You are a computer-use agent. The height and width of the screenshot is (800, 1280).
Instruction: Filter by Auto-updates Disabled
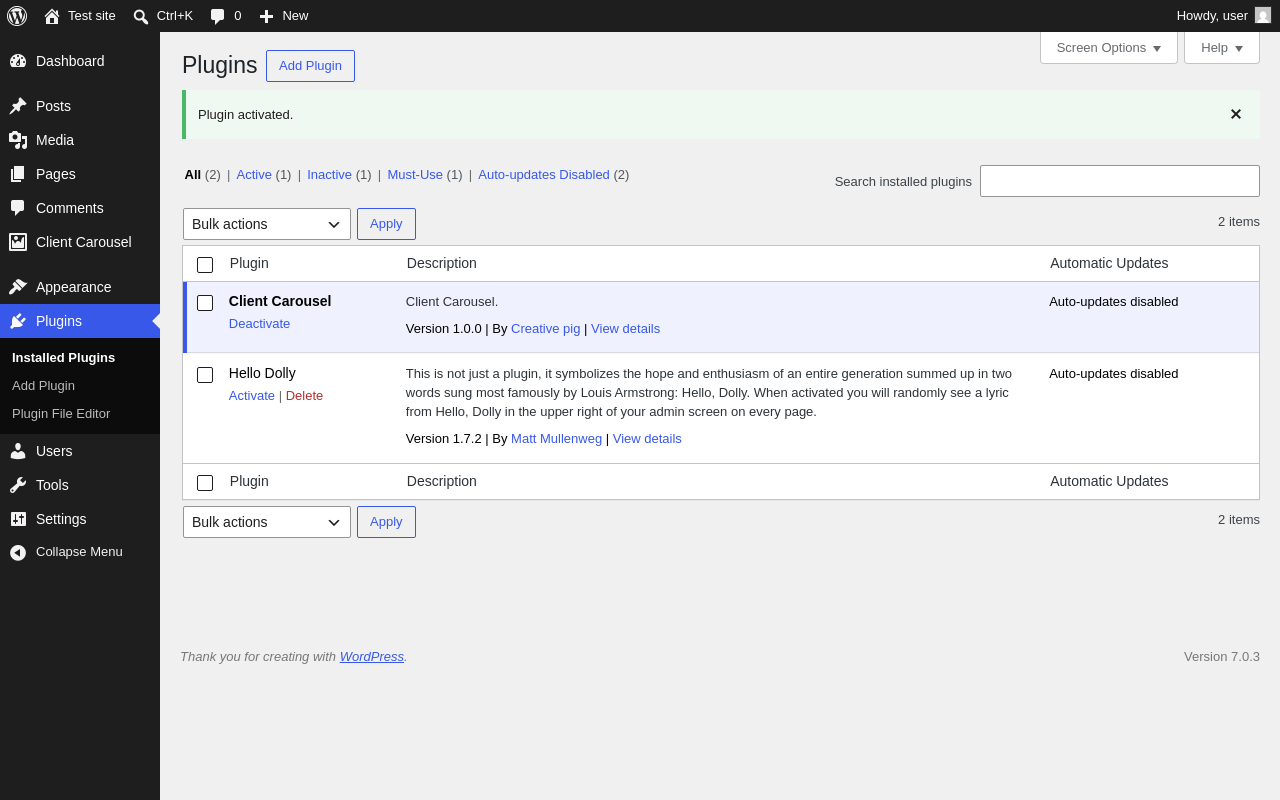tap(544, 175)
